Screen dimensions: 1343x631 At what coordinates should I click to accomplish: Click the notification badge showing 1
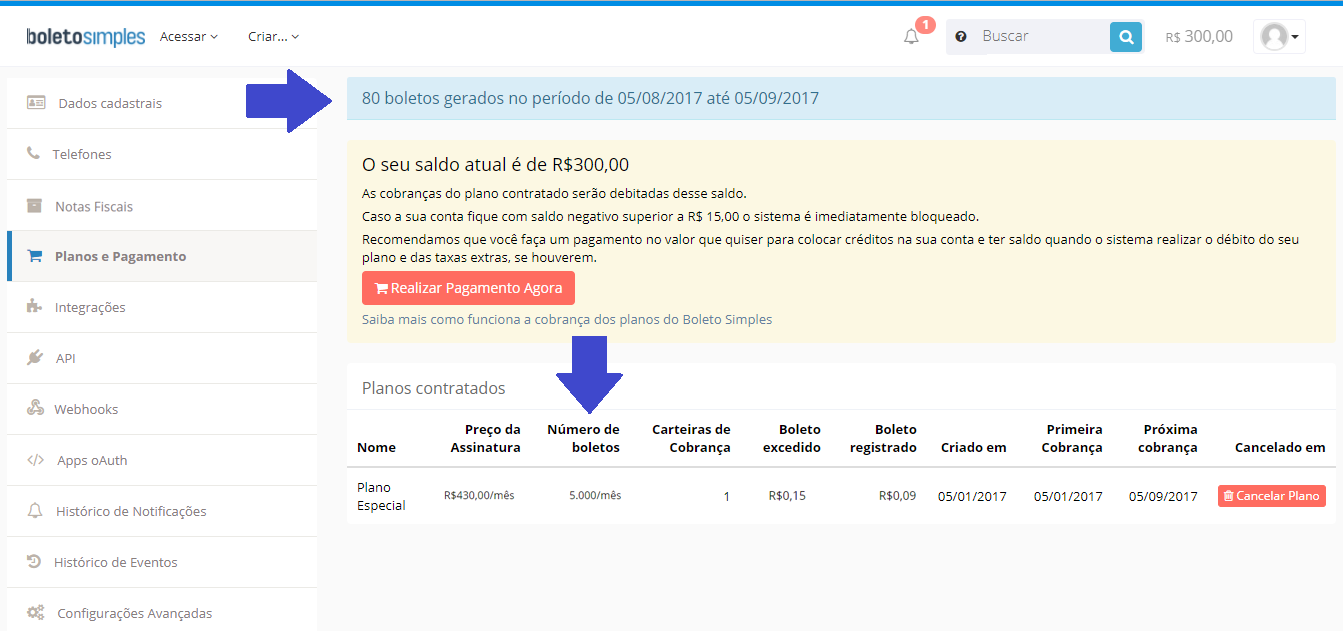tap(925, 24)
